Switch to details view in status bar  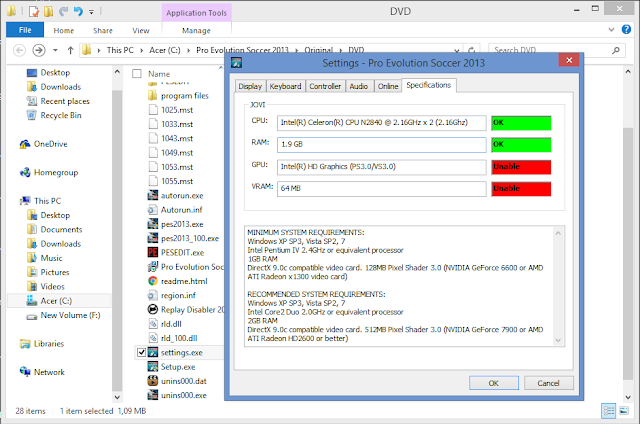coord(609,411)
